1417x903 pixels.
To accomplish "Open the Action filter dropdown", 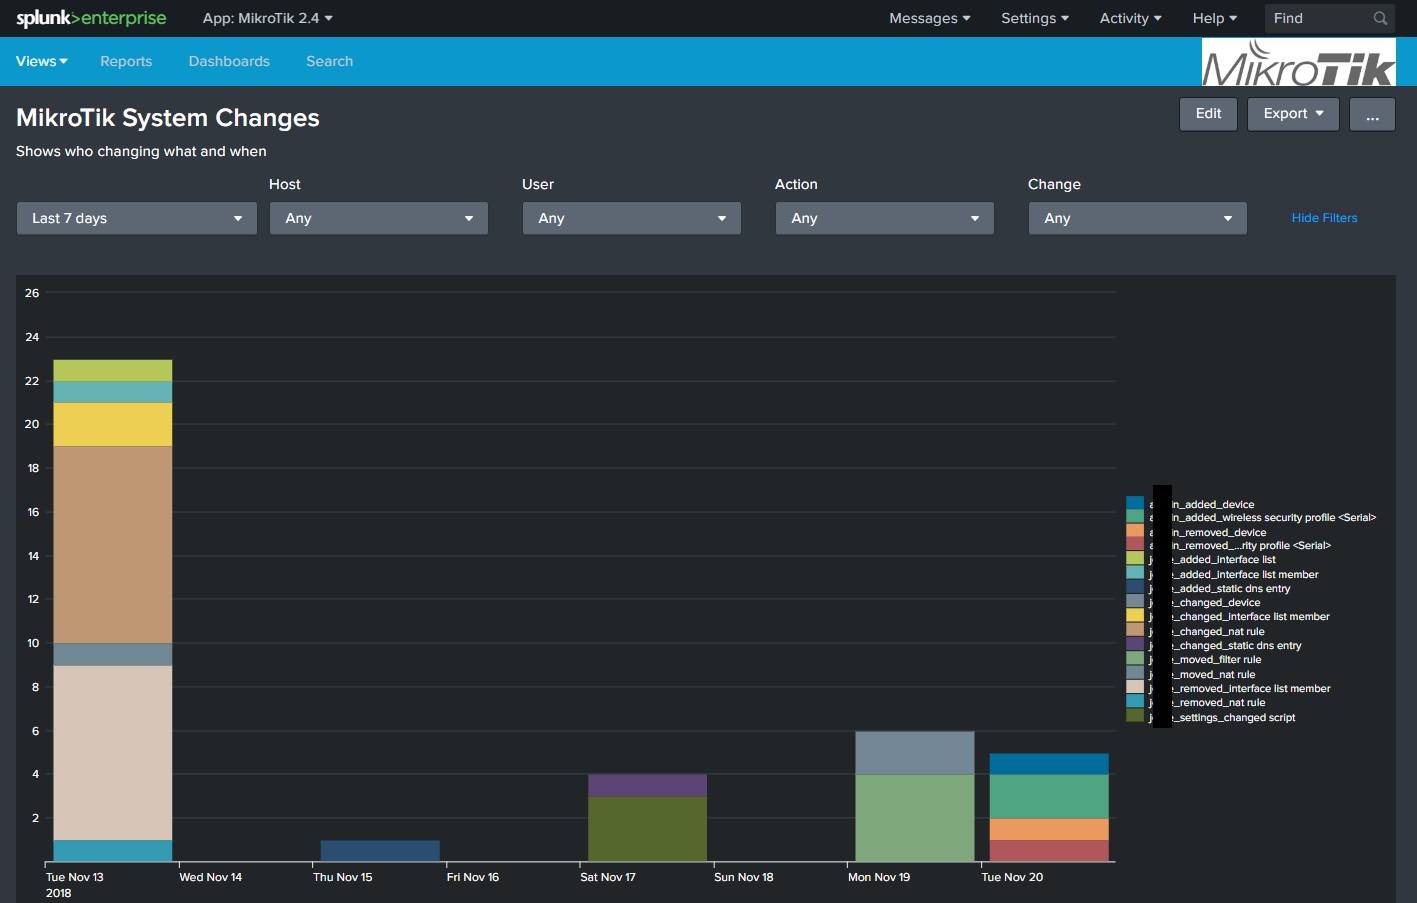I will 884,218.
